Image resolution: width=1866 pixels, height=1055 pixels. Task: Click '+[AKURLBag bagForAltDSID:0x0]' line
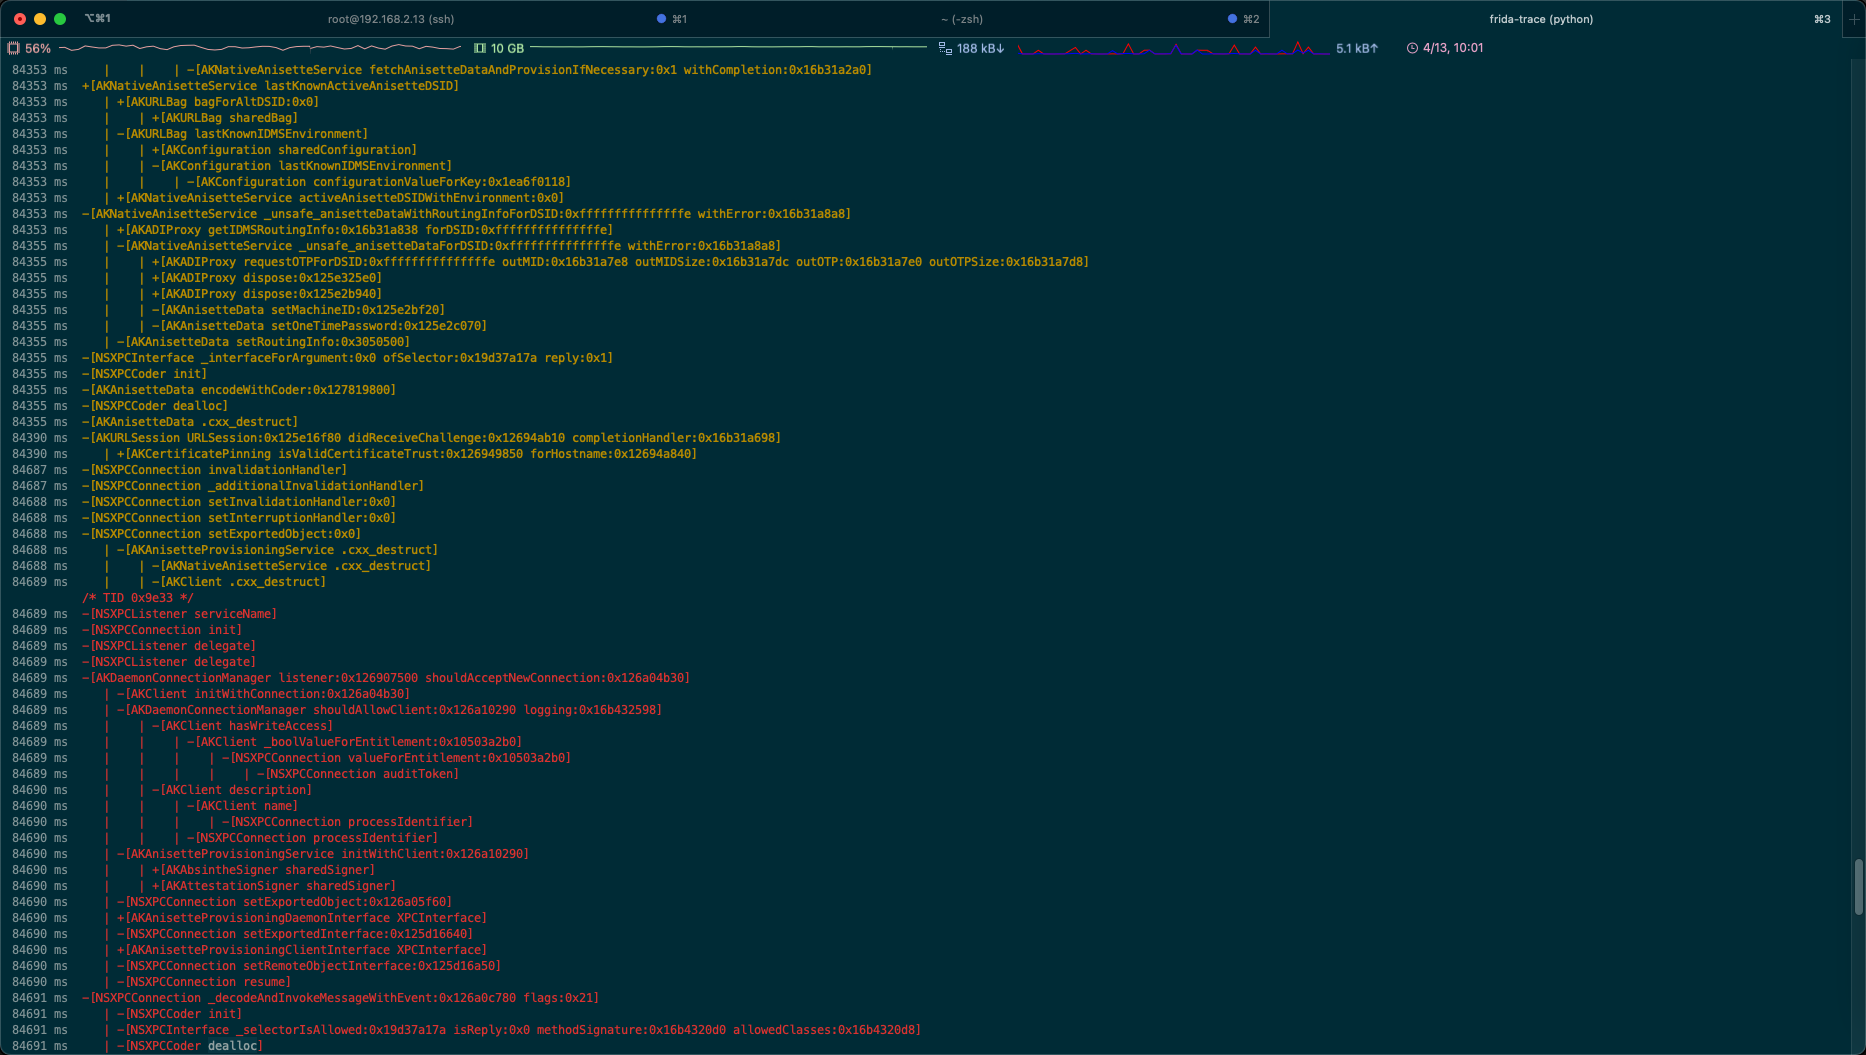click(218, 102)
